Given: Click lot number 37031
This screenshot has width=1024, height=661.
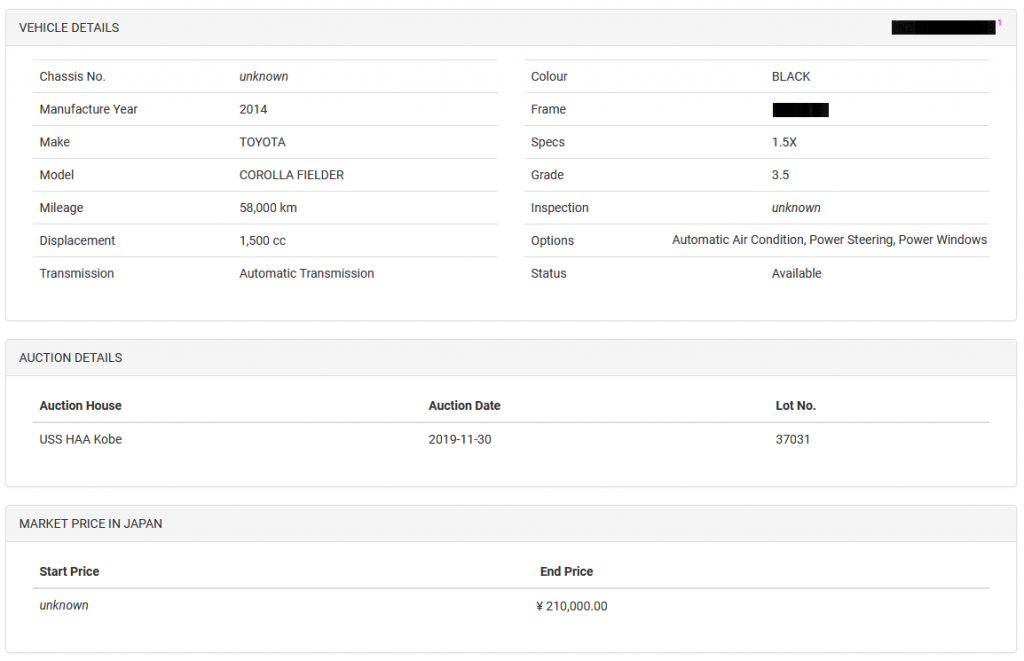Looking at the screenshot, I should click(x=792, y=439).
